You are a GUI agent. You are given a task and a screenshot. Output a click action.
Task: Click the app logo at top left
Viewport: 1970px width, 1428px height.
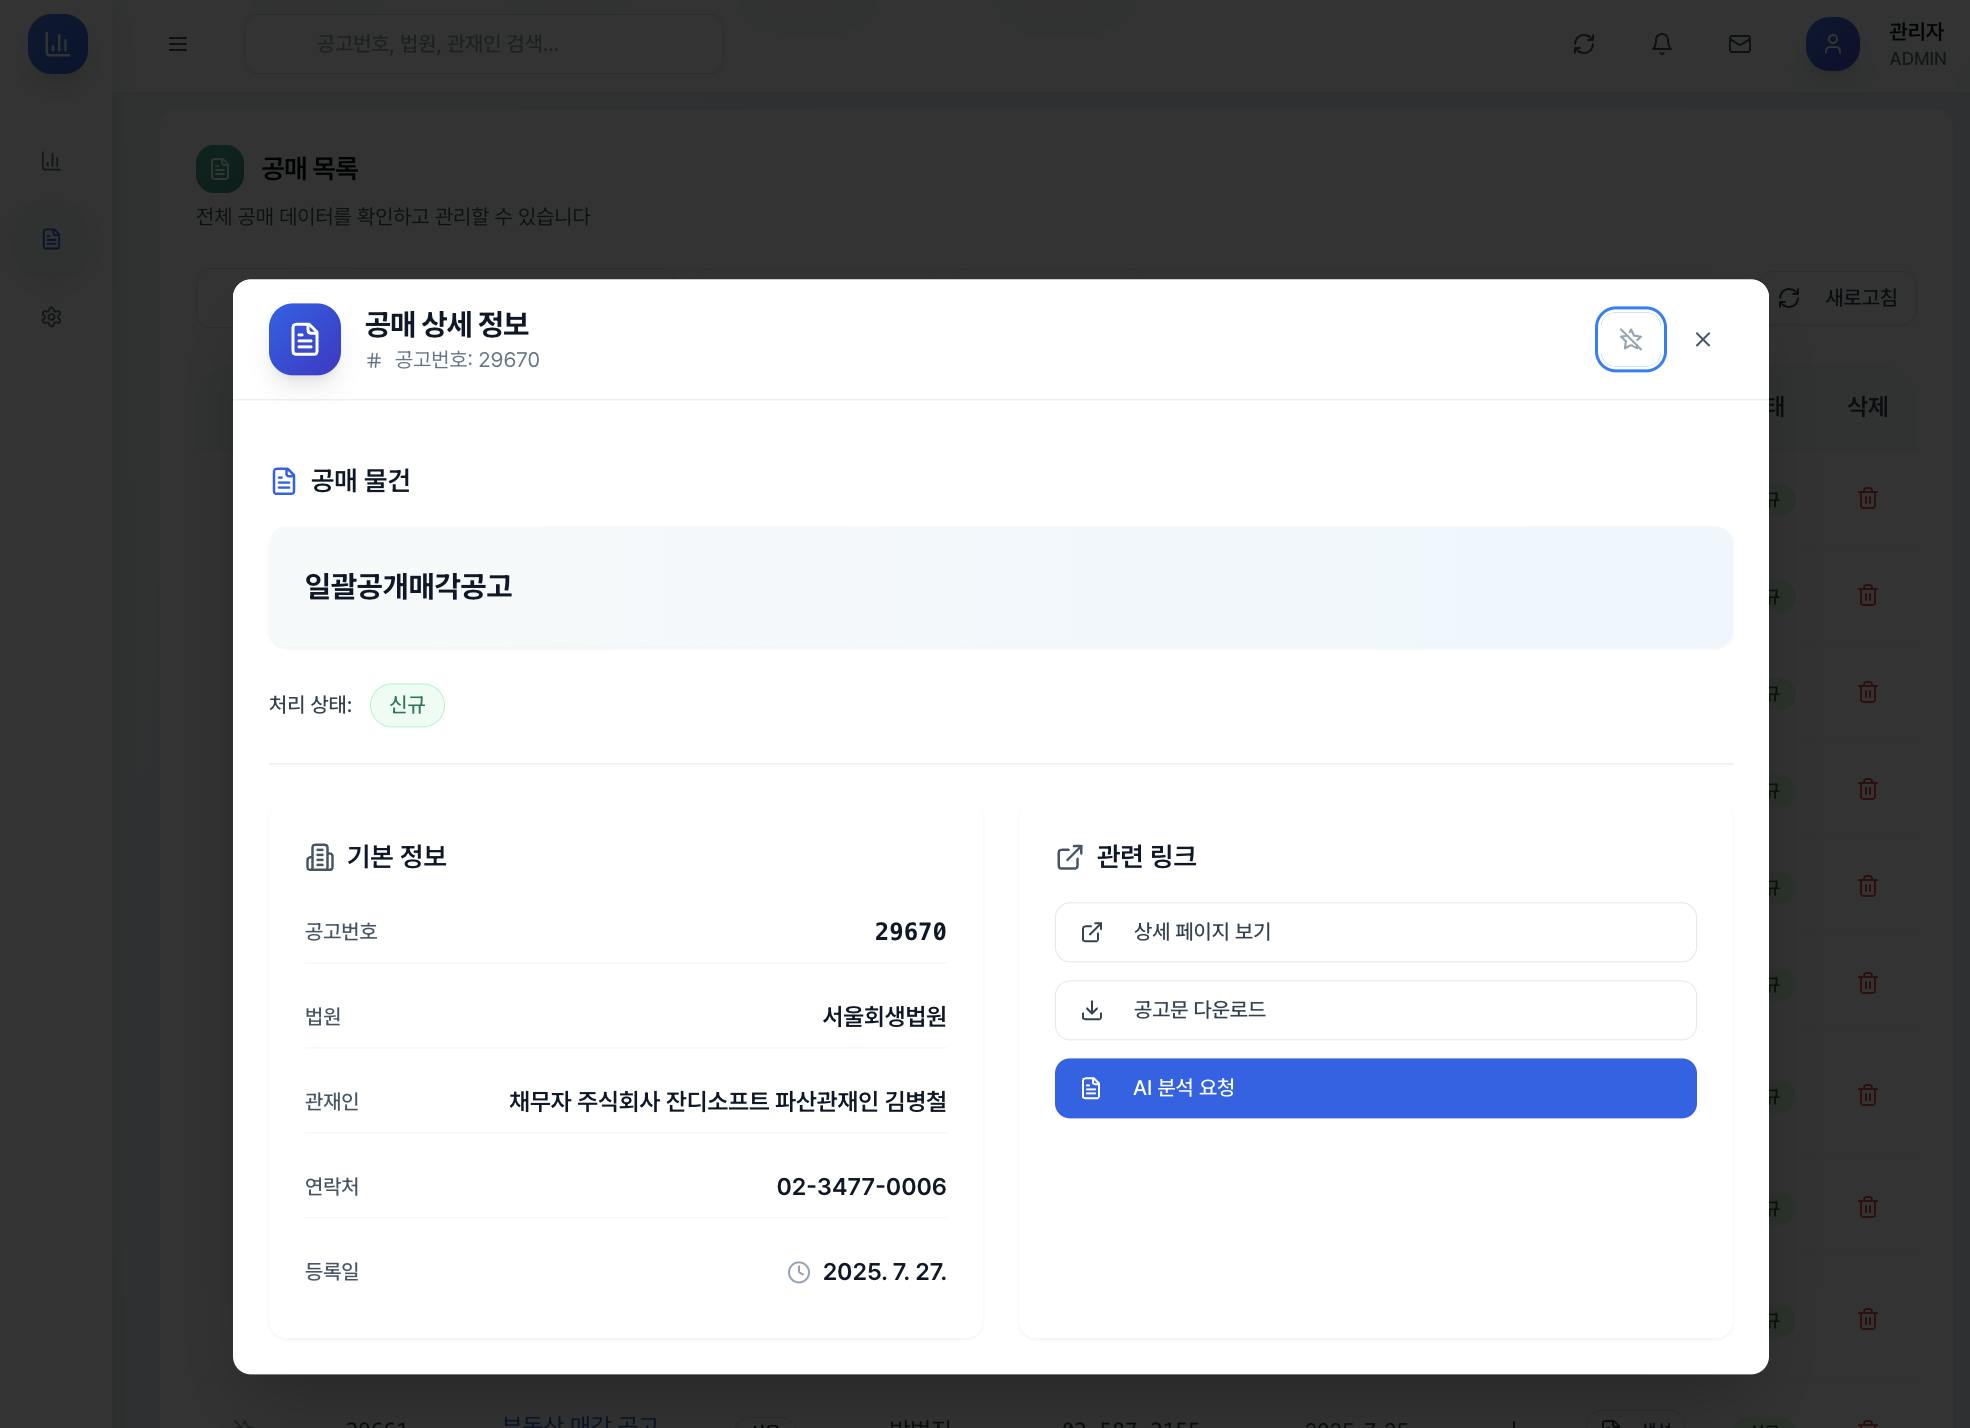click(58, 44)
